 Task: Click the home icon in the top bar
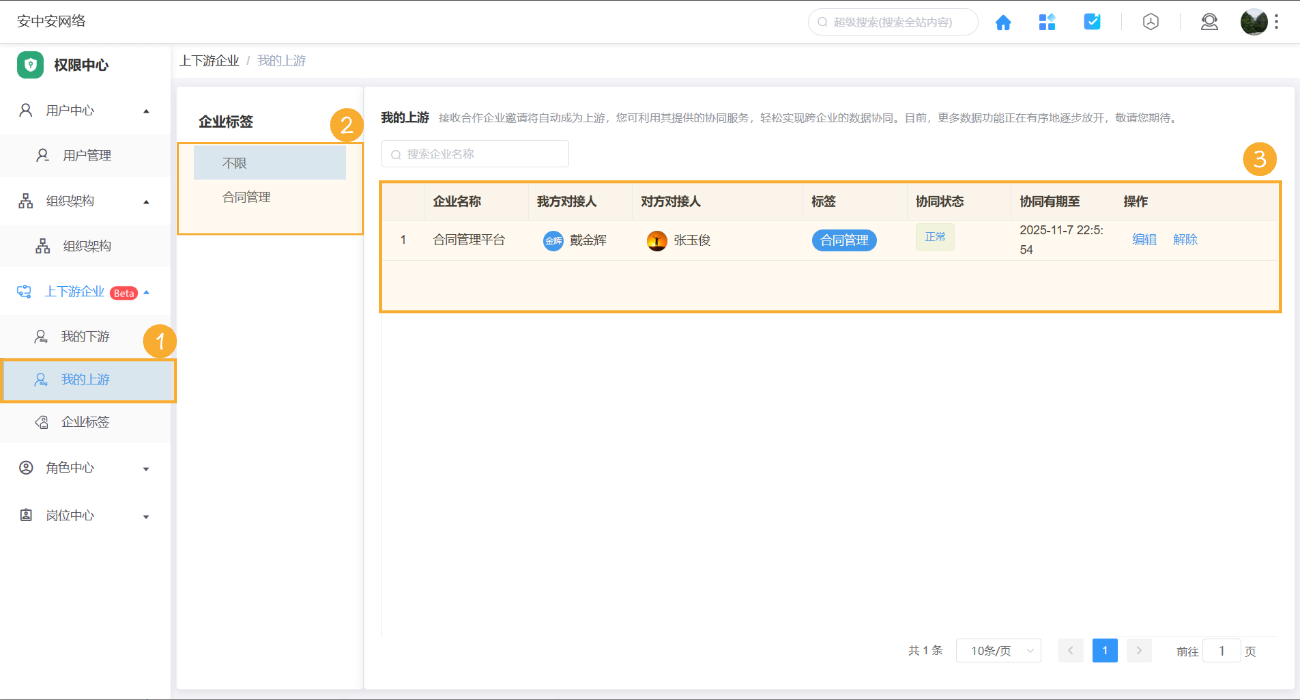pyautogui.click(x=1003, y=21)
